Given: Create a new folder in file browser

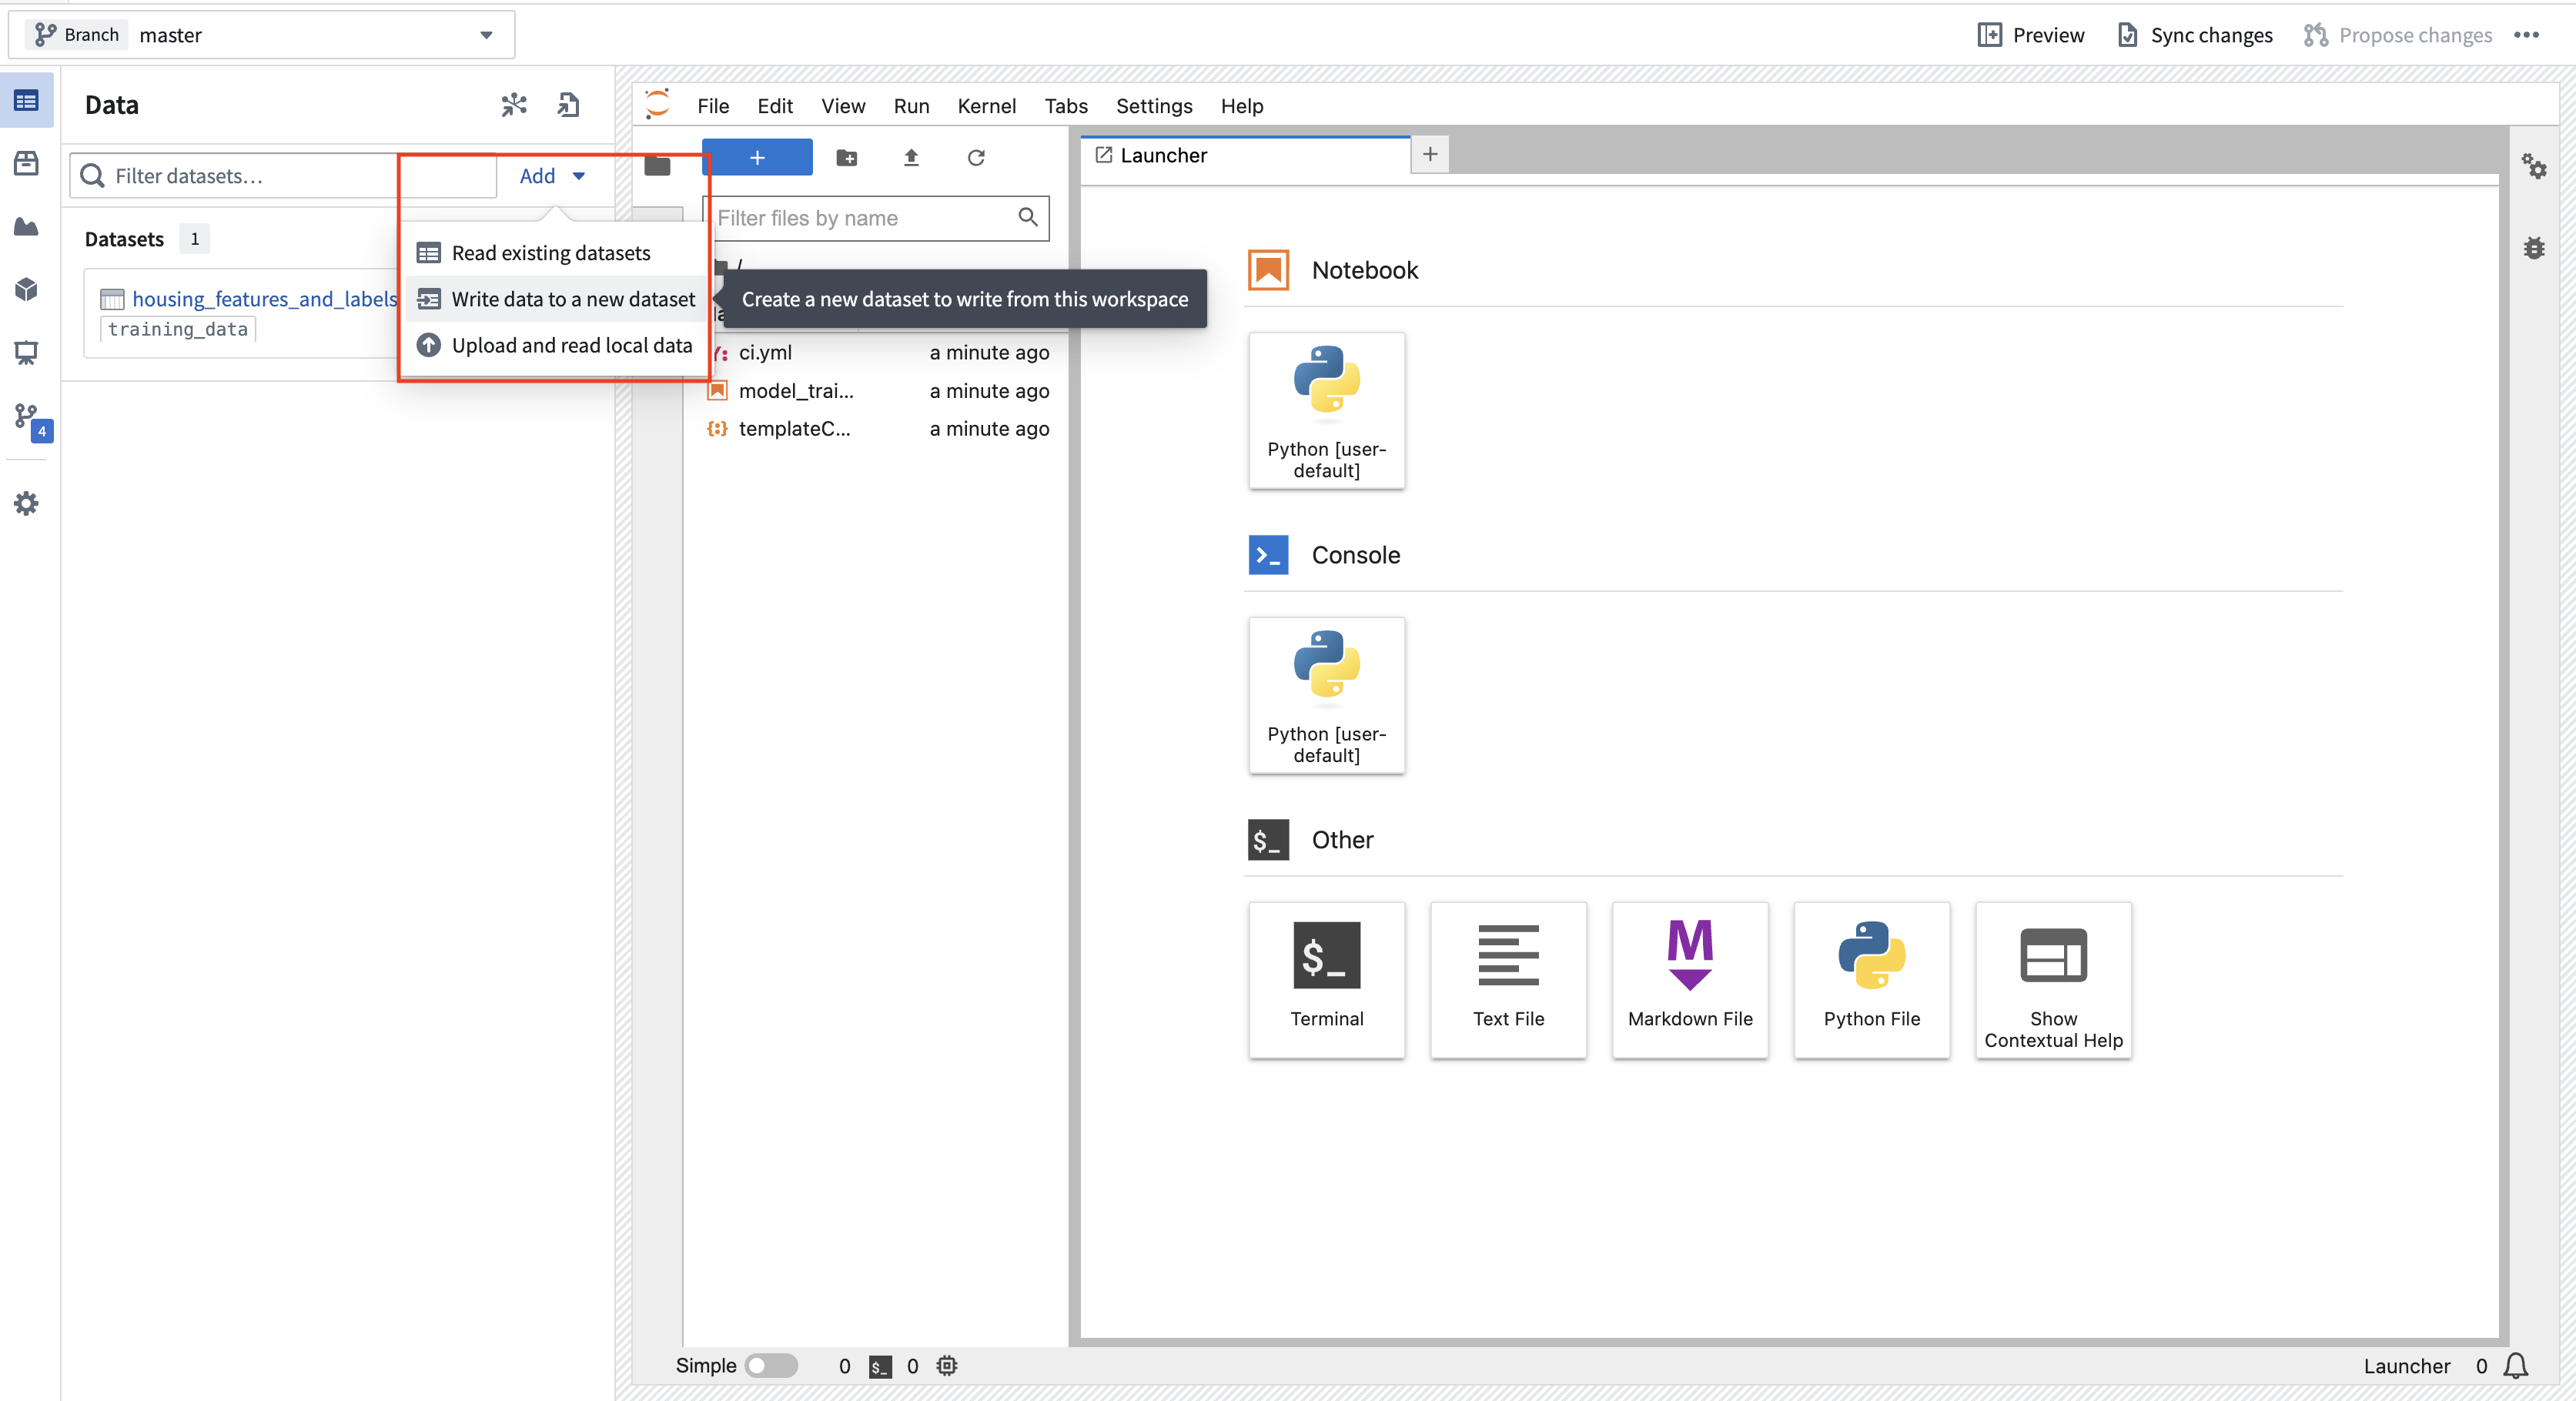Looking at the screenshot, I should 846,157.
